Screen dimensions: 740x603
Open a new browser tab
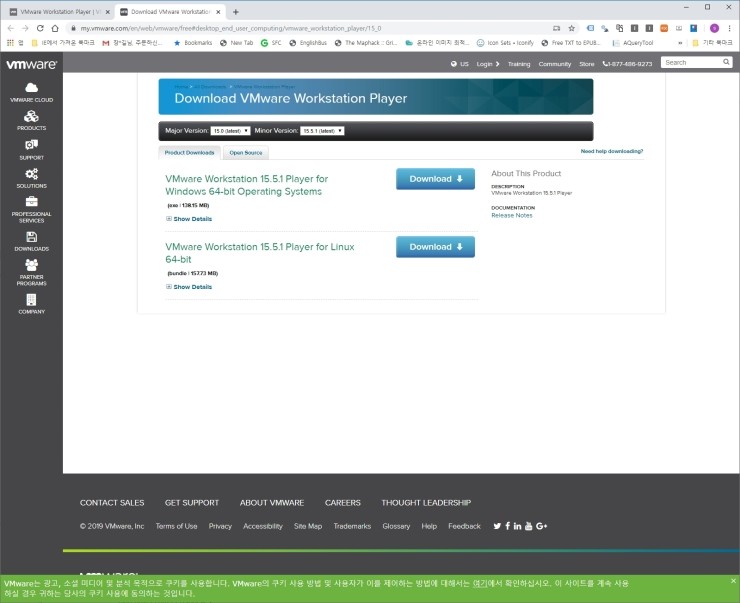coord(235,12)
